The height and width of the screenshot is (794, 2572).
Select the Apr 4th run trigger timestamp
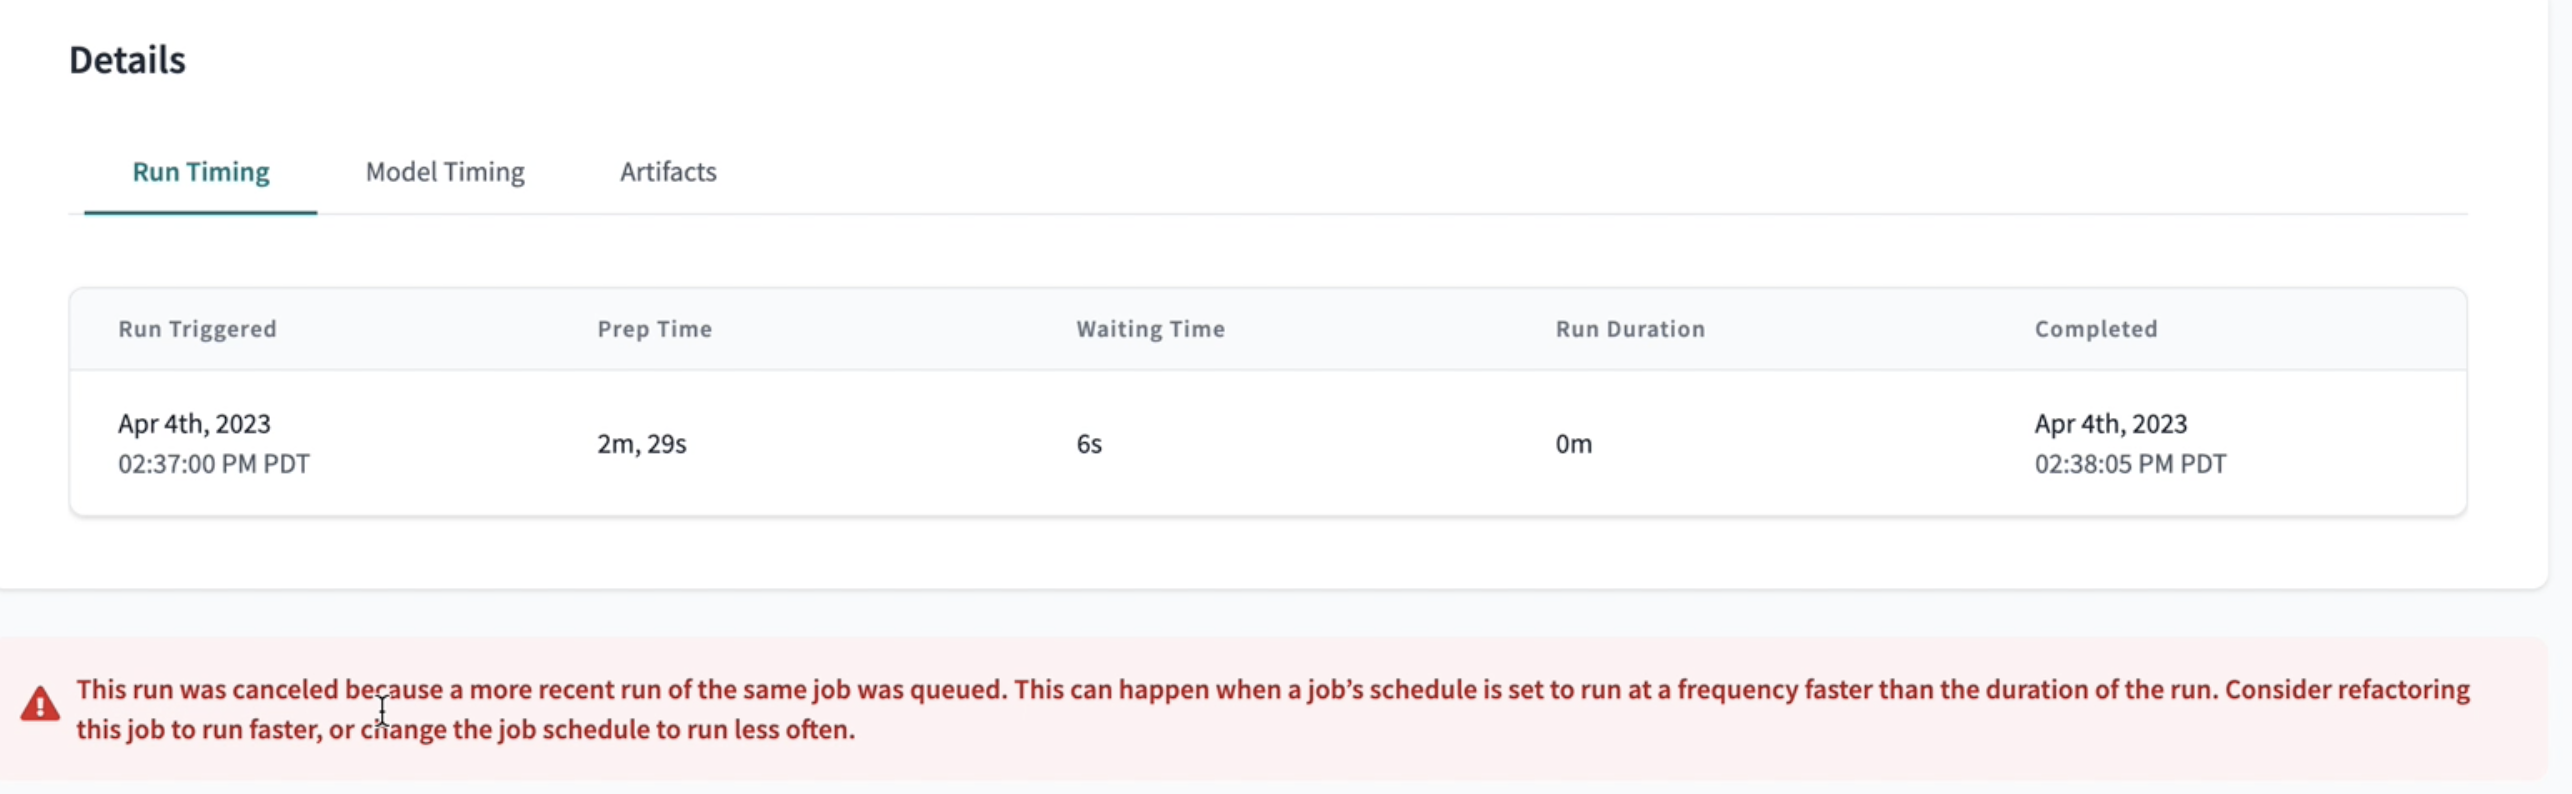click(195, 423)
